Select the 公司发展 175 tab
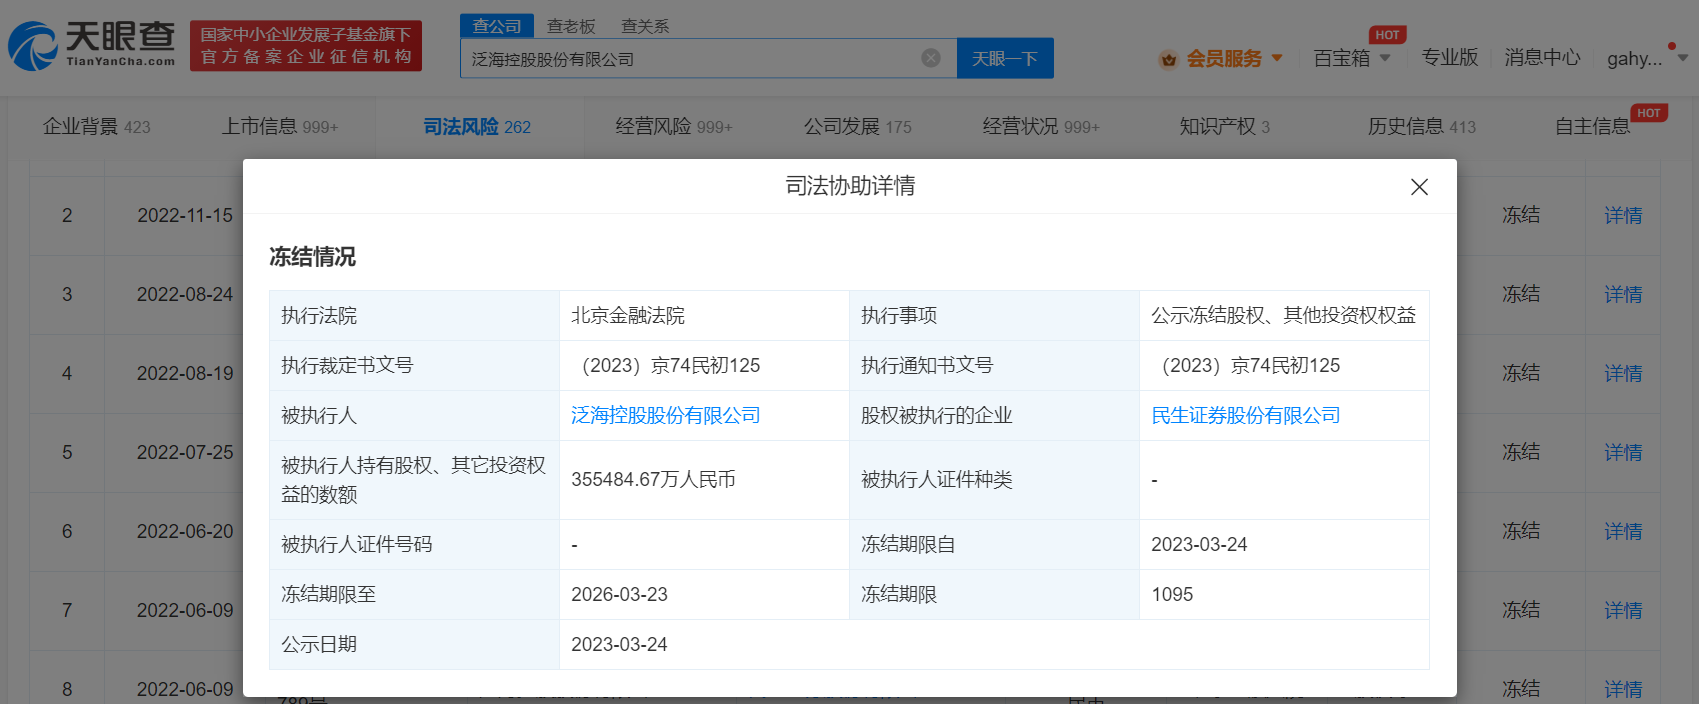The height and width of the screenshot is (704, 1699). point(858,127)
